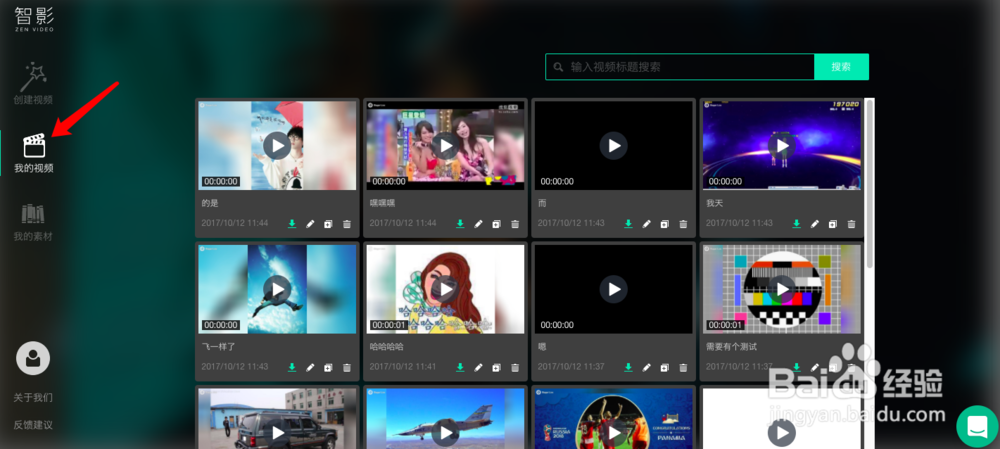Select 我的视频 clapperboard in sidebar
The image size is (1000, 449).
tap(34, 153)
